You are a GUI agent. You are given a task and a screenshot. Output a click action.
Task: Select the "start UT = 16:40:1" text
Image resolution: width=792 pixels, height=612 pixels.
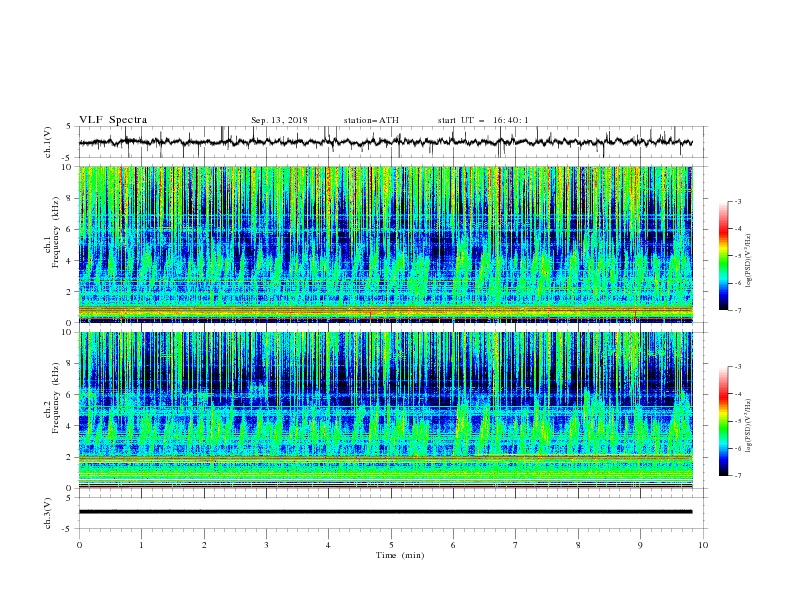click(483, 120)
